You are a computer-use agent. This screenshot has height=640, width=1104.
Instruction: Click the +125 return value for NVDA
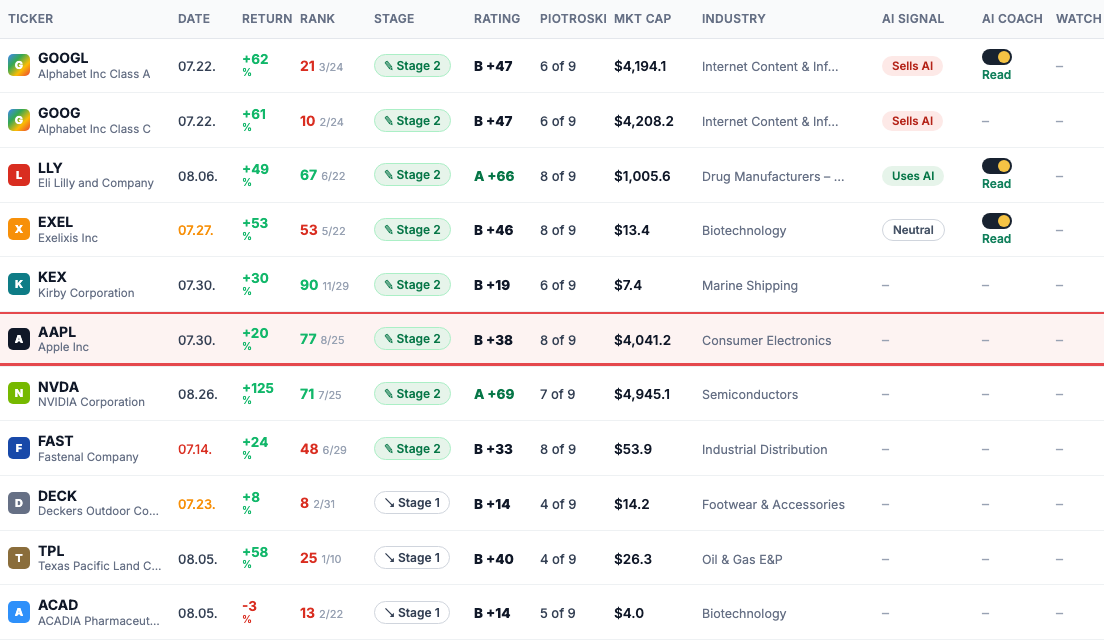tap(258, 388)
